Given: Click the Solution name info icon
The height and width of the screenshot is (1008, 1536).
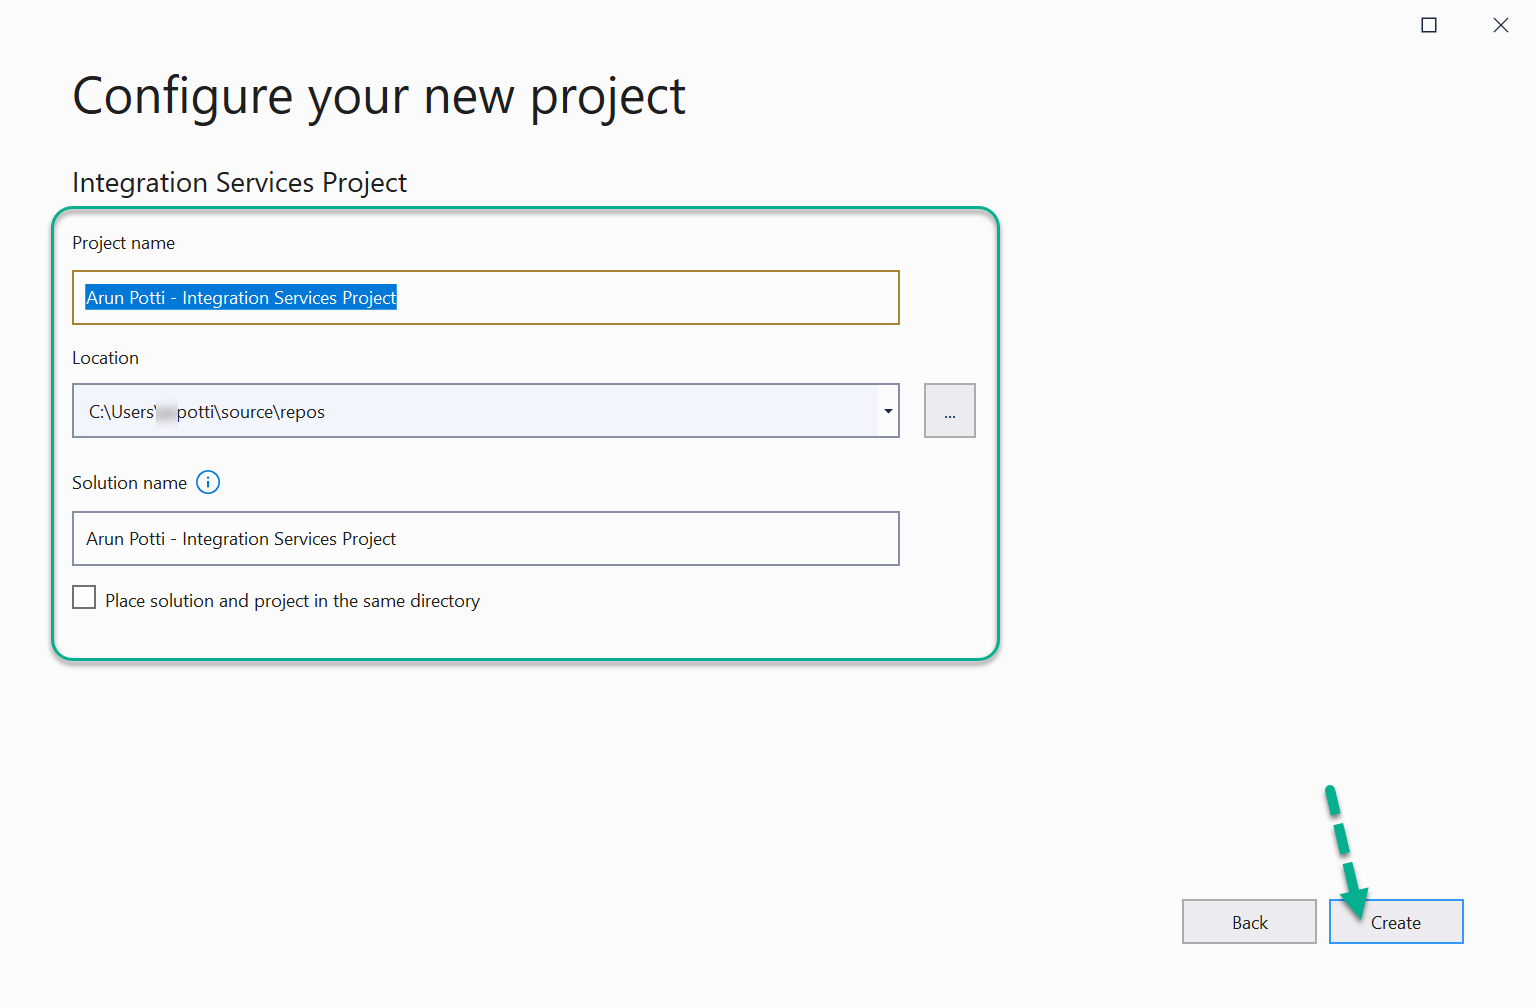Looking at the screenshot, I should [208, 482].
